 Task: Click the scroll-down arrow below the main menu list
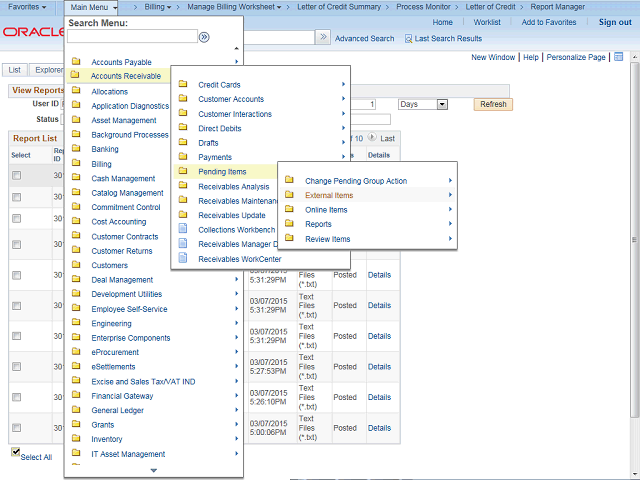(x=153, y=470)
